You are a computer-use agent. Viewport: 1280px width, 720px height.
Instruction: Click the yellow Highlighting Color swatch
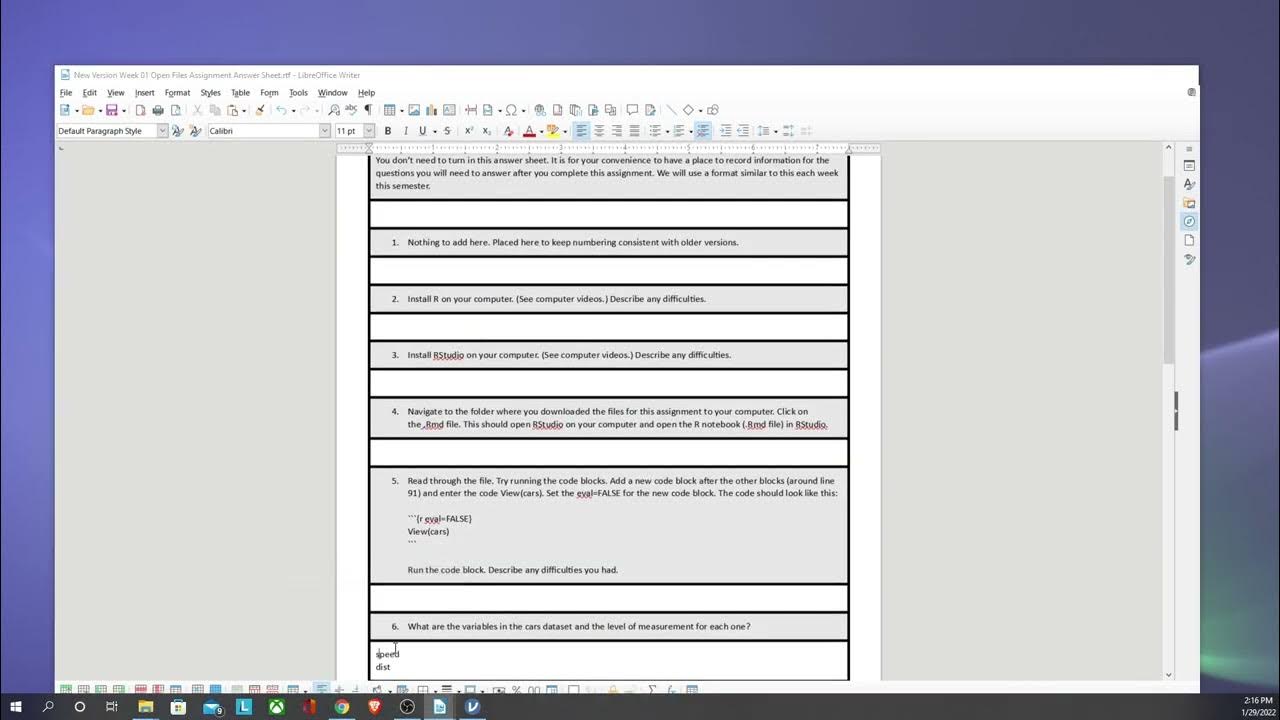(553, 131)
